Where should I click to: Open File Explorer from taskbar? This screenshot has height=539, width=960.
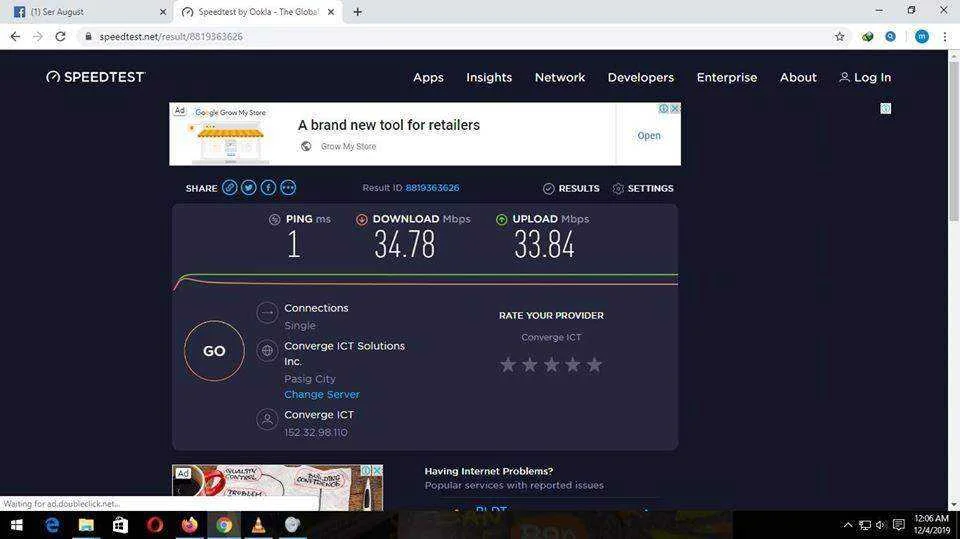pyautogui.click(x=86, y=525)
